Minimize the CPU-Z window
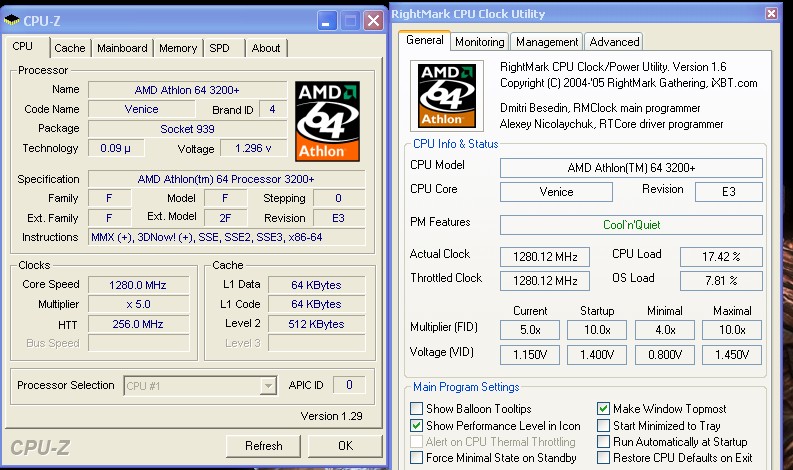The height and width of the screenshot is (470, 793). [x=327, y=21]
